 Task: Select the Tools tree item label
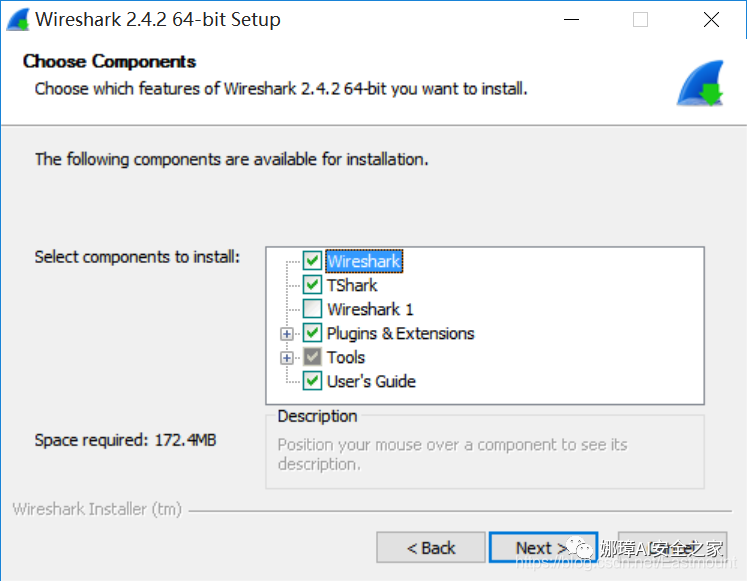pyautogui.click(x=346, y=357)
